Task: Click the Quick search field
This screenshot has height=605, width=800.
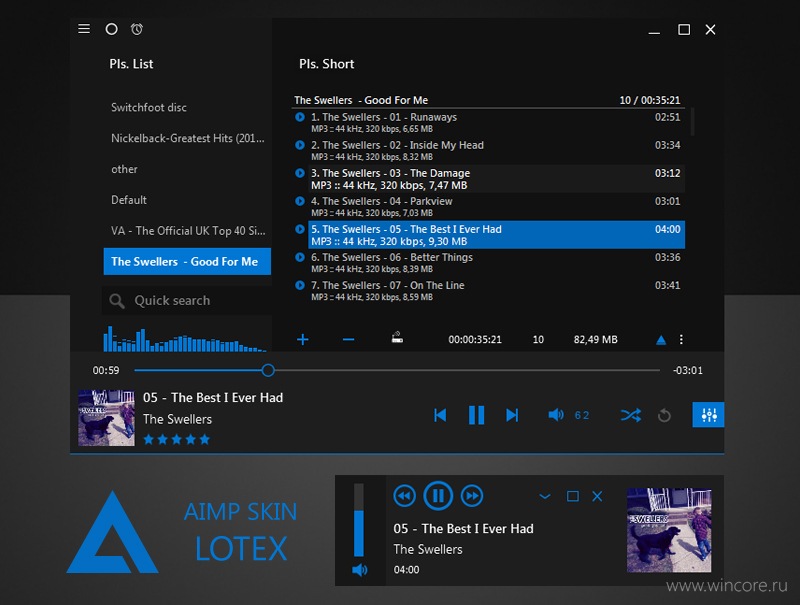Action: coord(187,300)
